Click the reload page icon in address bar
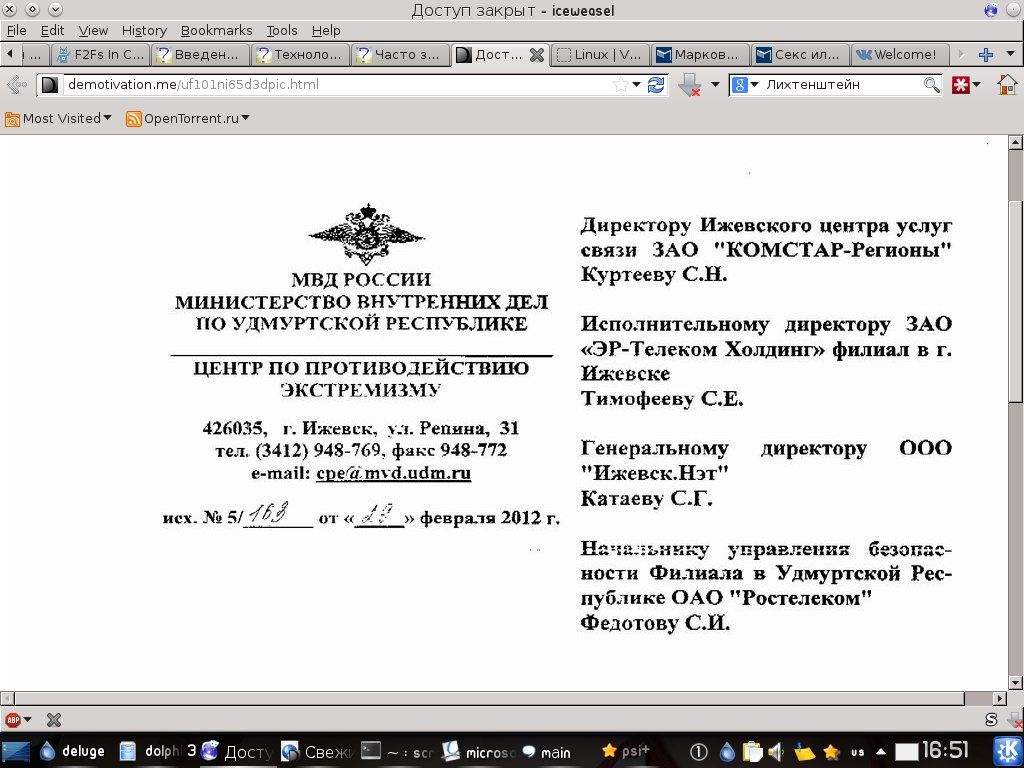 (x=656, y=85)
